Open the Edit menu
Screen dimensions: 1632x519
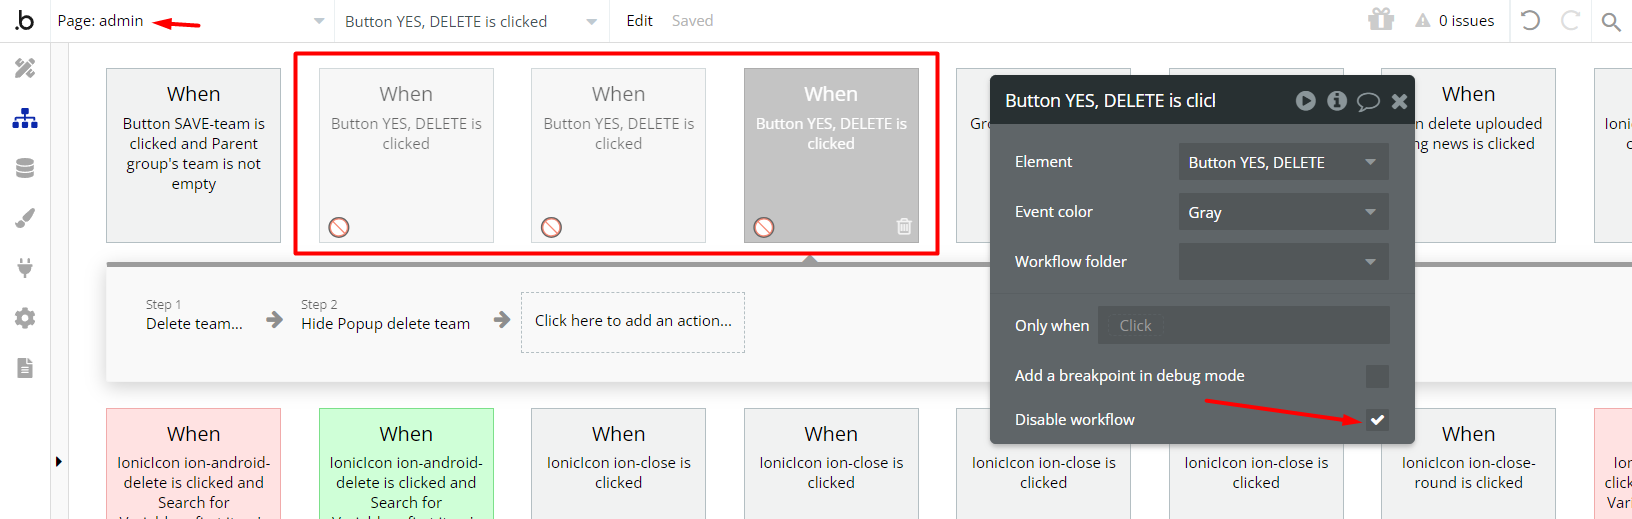pos(639,21)
